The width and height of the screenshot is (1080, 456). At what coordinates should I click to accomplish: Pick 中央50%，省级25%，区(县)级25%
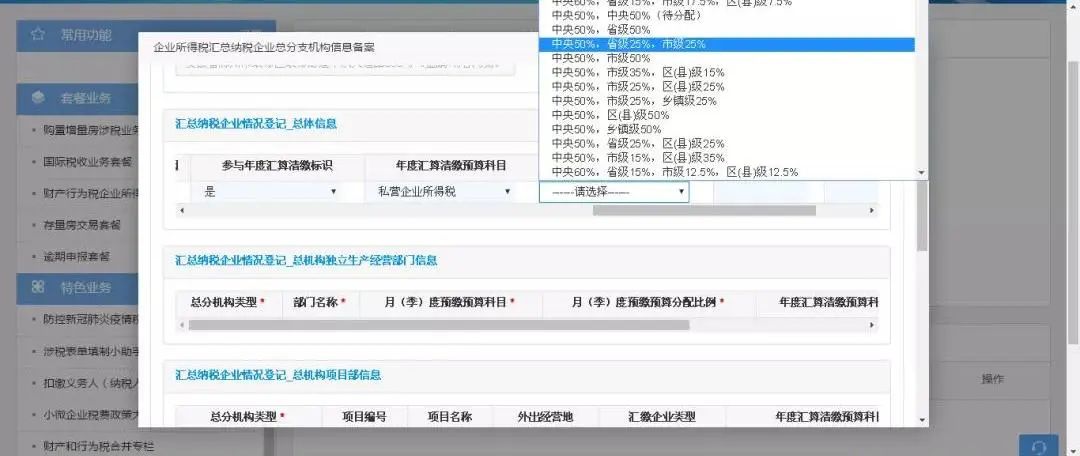coord(727,143)
